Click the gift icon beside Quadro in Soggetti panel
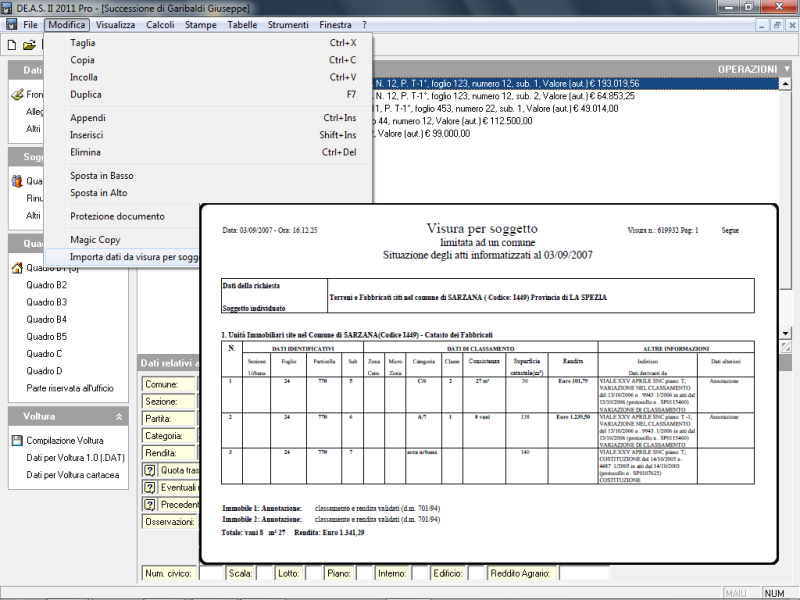This screenshot has height=600, width=800. click(x=17, y=181)
